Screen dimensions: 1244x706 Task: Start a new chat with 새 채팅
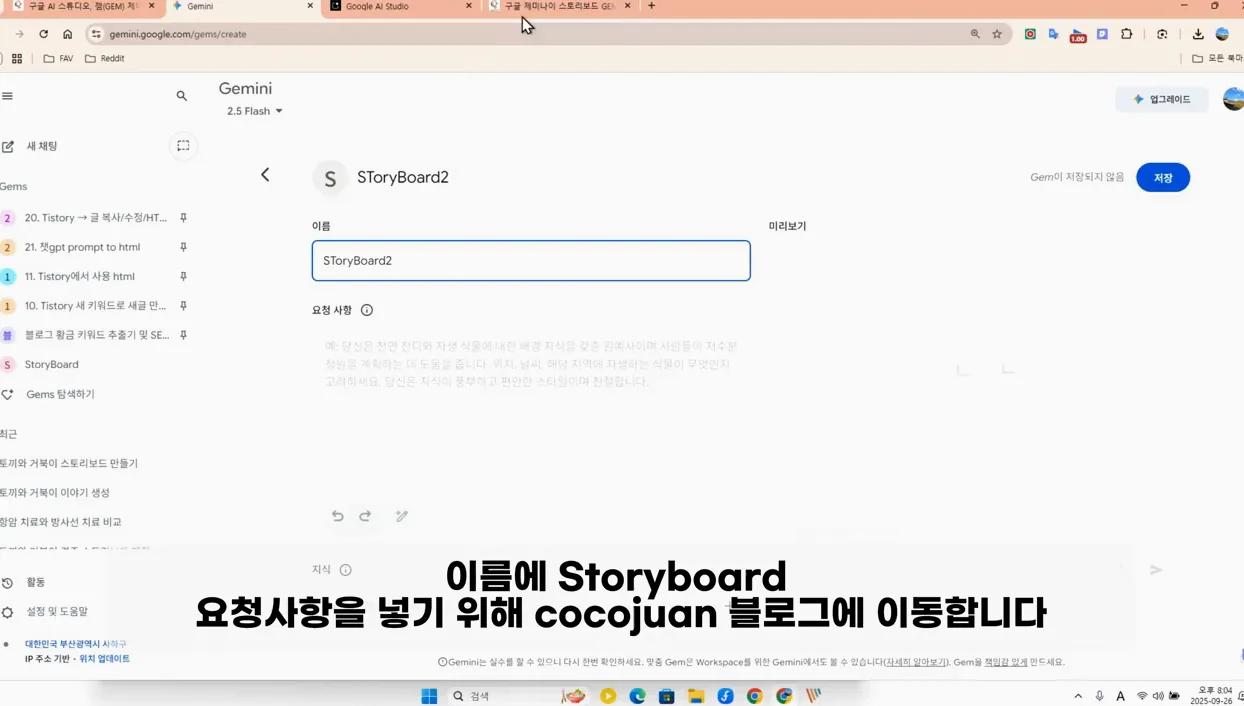click(x=30, y=146)
